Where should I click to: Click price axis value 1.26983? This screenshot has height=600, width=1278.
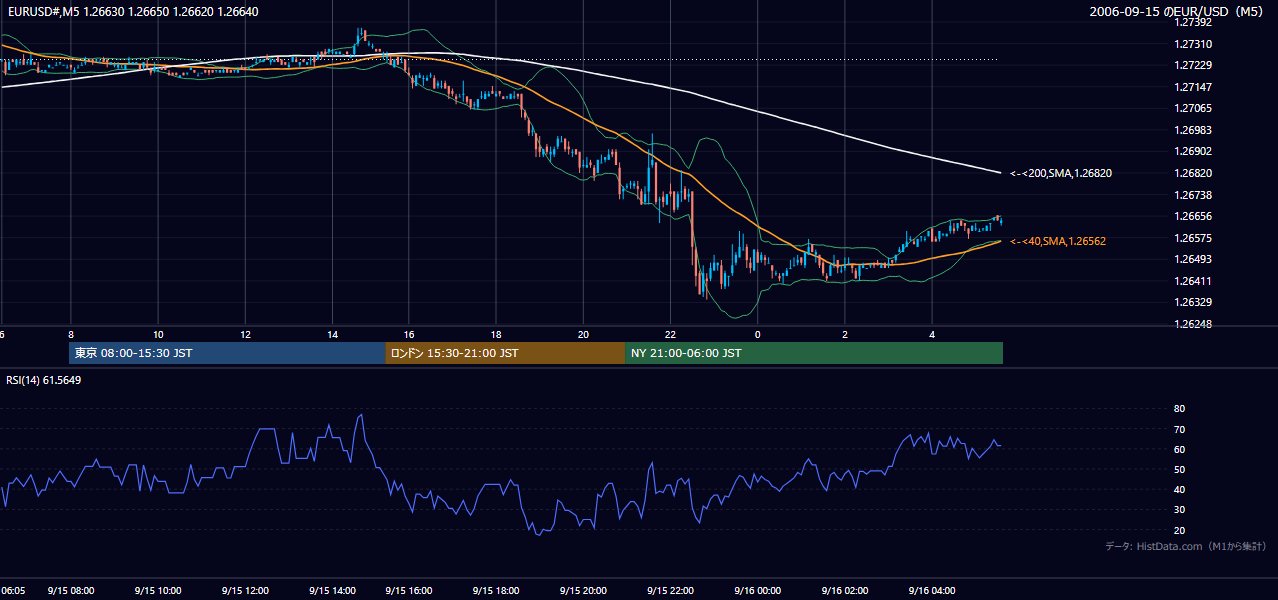pyautogui.click(x=1192, y=130)
